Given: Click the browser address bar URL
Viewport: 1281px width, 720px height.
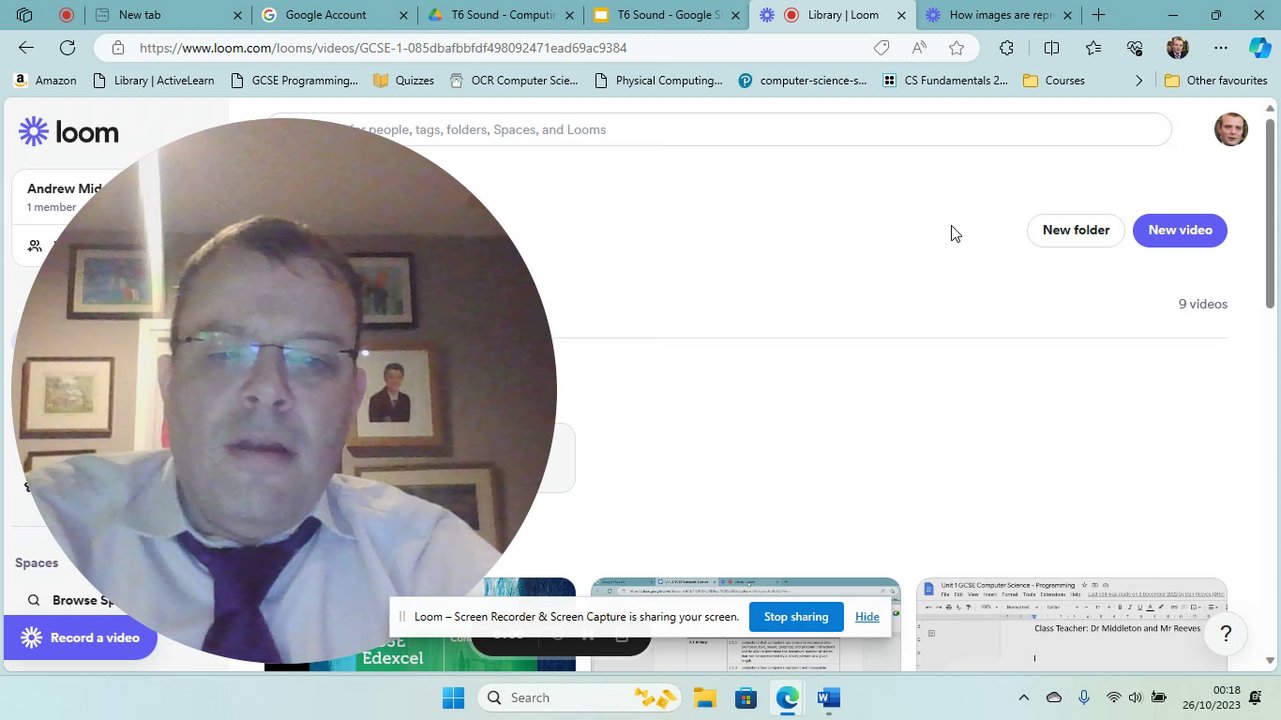Looking at the screenshot, I should point(383,48).
